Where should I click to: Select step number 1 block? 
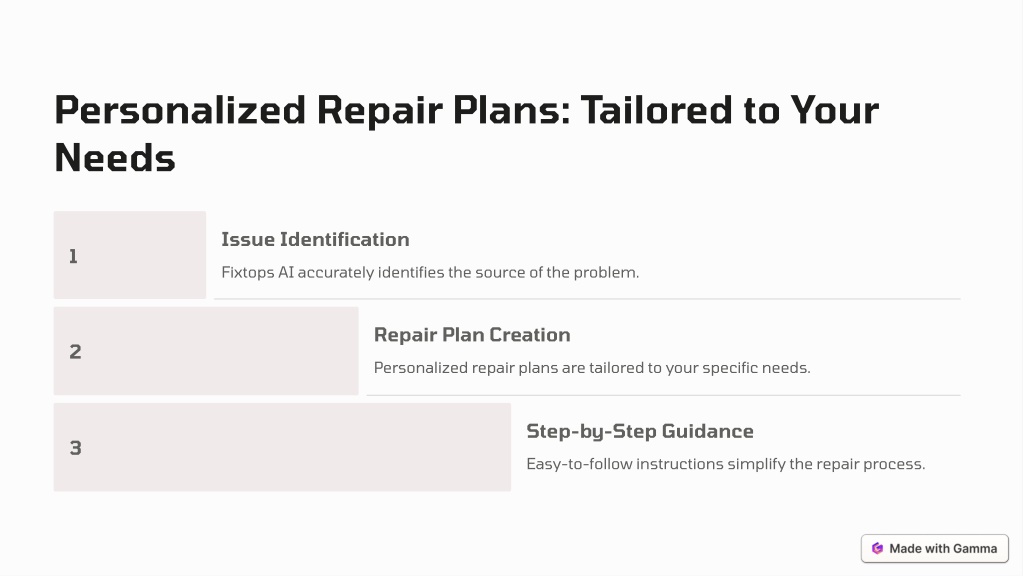tap(130, 255)
